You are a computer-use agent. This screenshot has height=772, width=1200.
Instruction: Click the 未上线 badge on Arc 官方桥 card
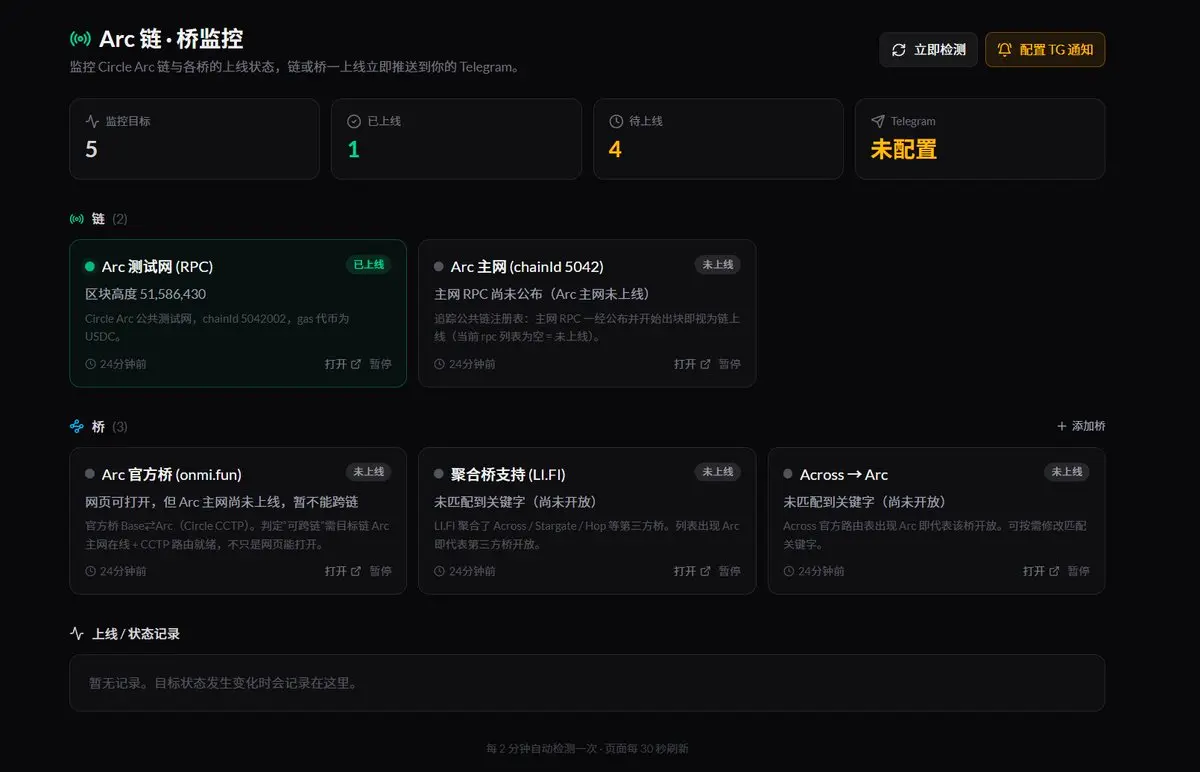pyautogui.click(x=368, y=472)
